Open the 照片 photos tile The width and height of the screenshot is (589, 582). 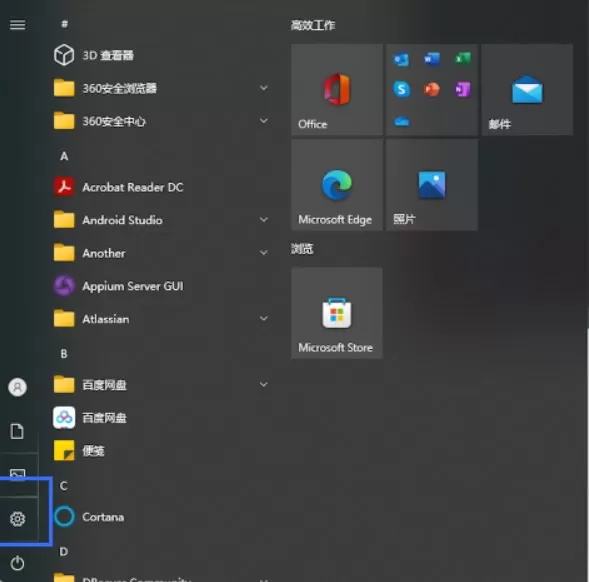432,184
